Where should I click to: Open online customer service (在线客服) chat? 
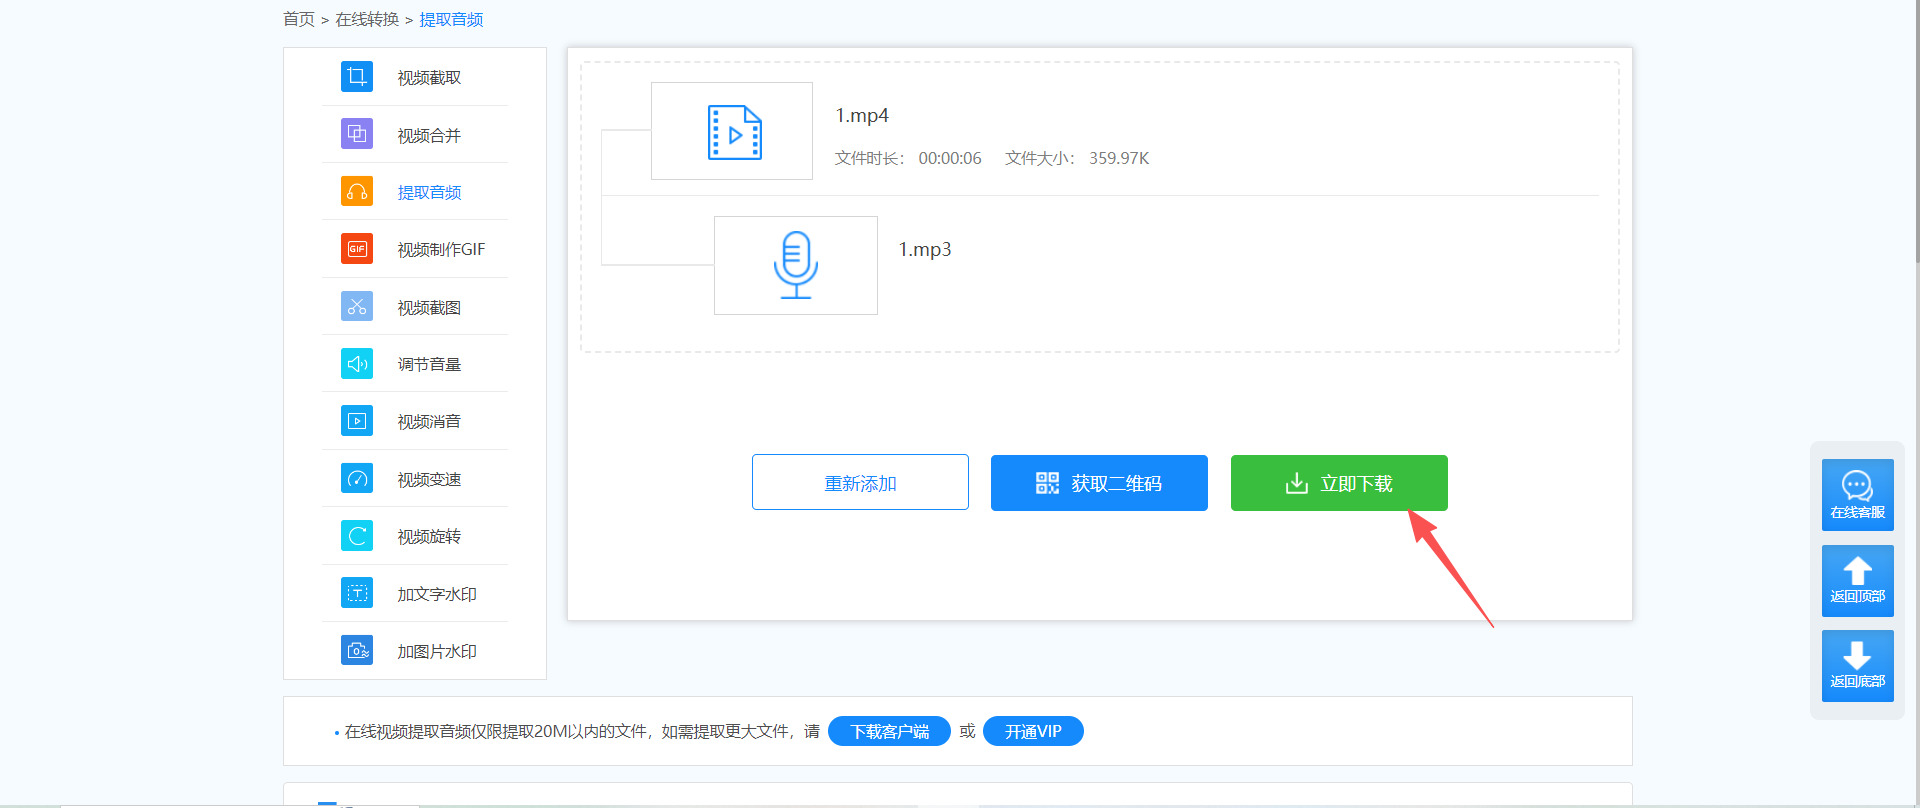pos(1857,494)
